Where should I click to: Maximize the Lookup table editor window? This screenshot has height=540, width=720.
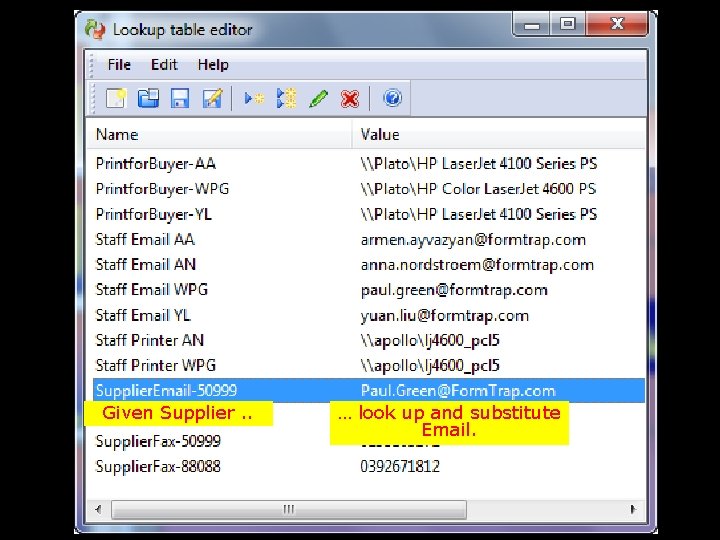[x=568, y=24]
